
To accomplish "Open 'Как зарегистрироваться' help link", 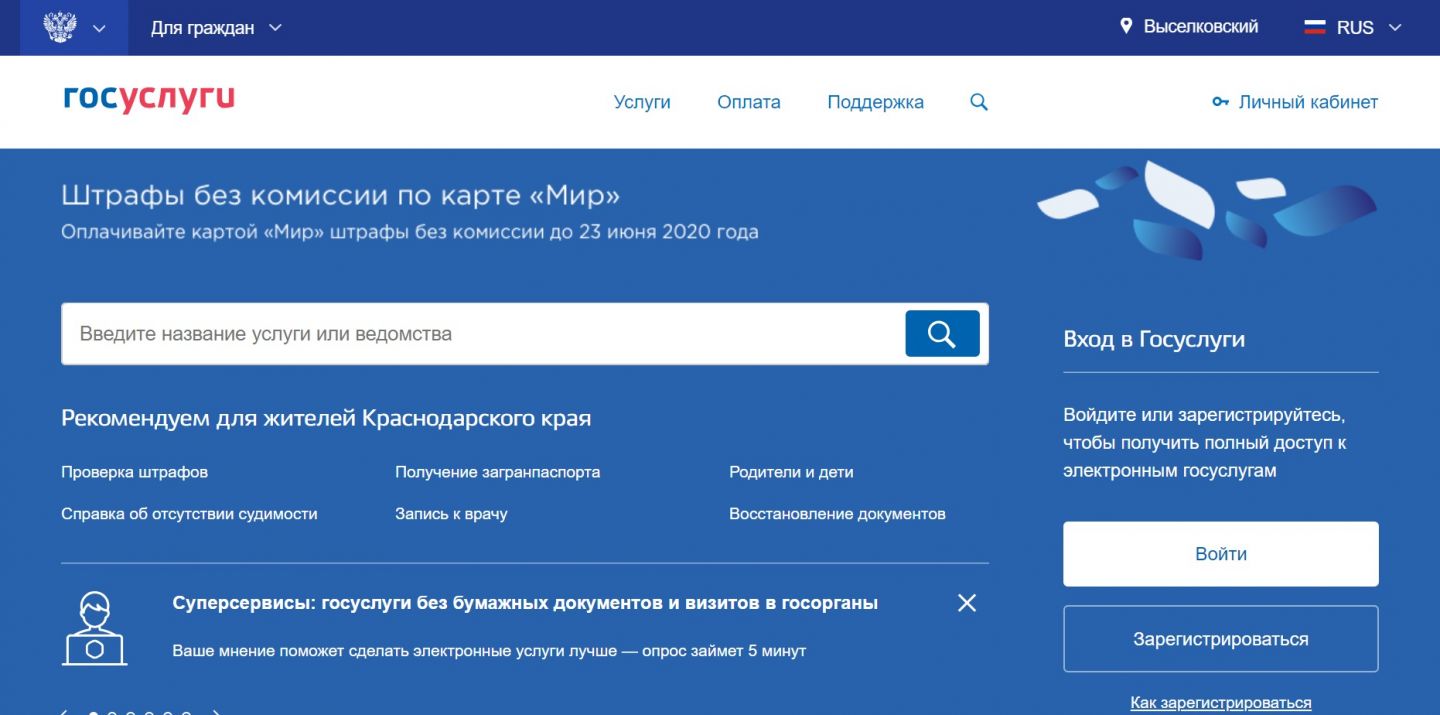I will [x=1221, y=703].
